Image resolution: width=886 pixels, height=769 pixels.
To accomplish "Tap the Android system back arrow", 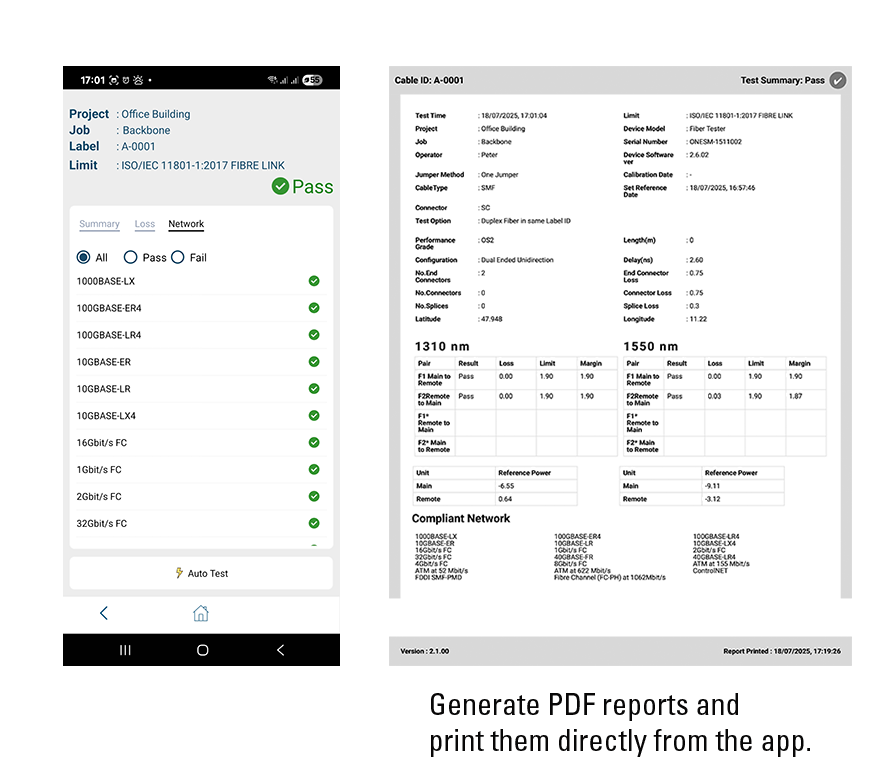I will pyautogui.click(x=280, y=650).
